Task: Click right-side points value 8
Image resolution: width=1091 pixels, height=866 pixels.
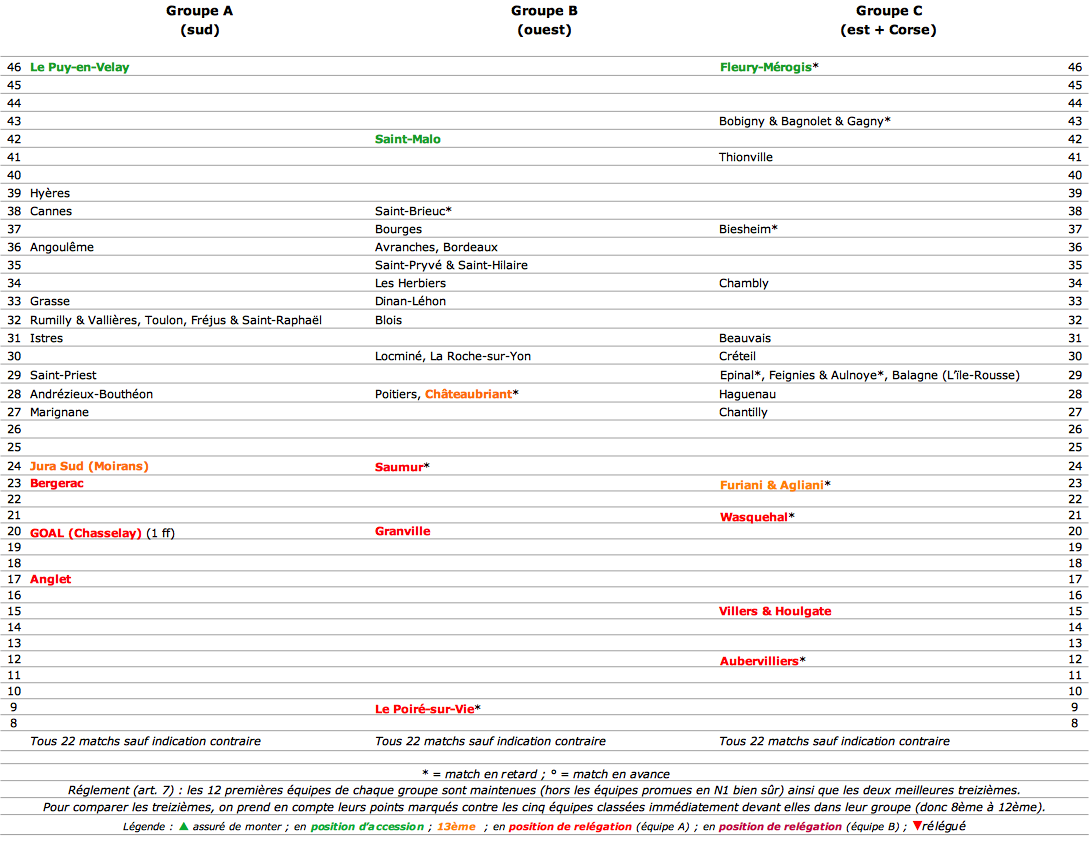Action: pos(1075,724)
